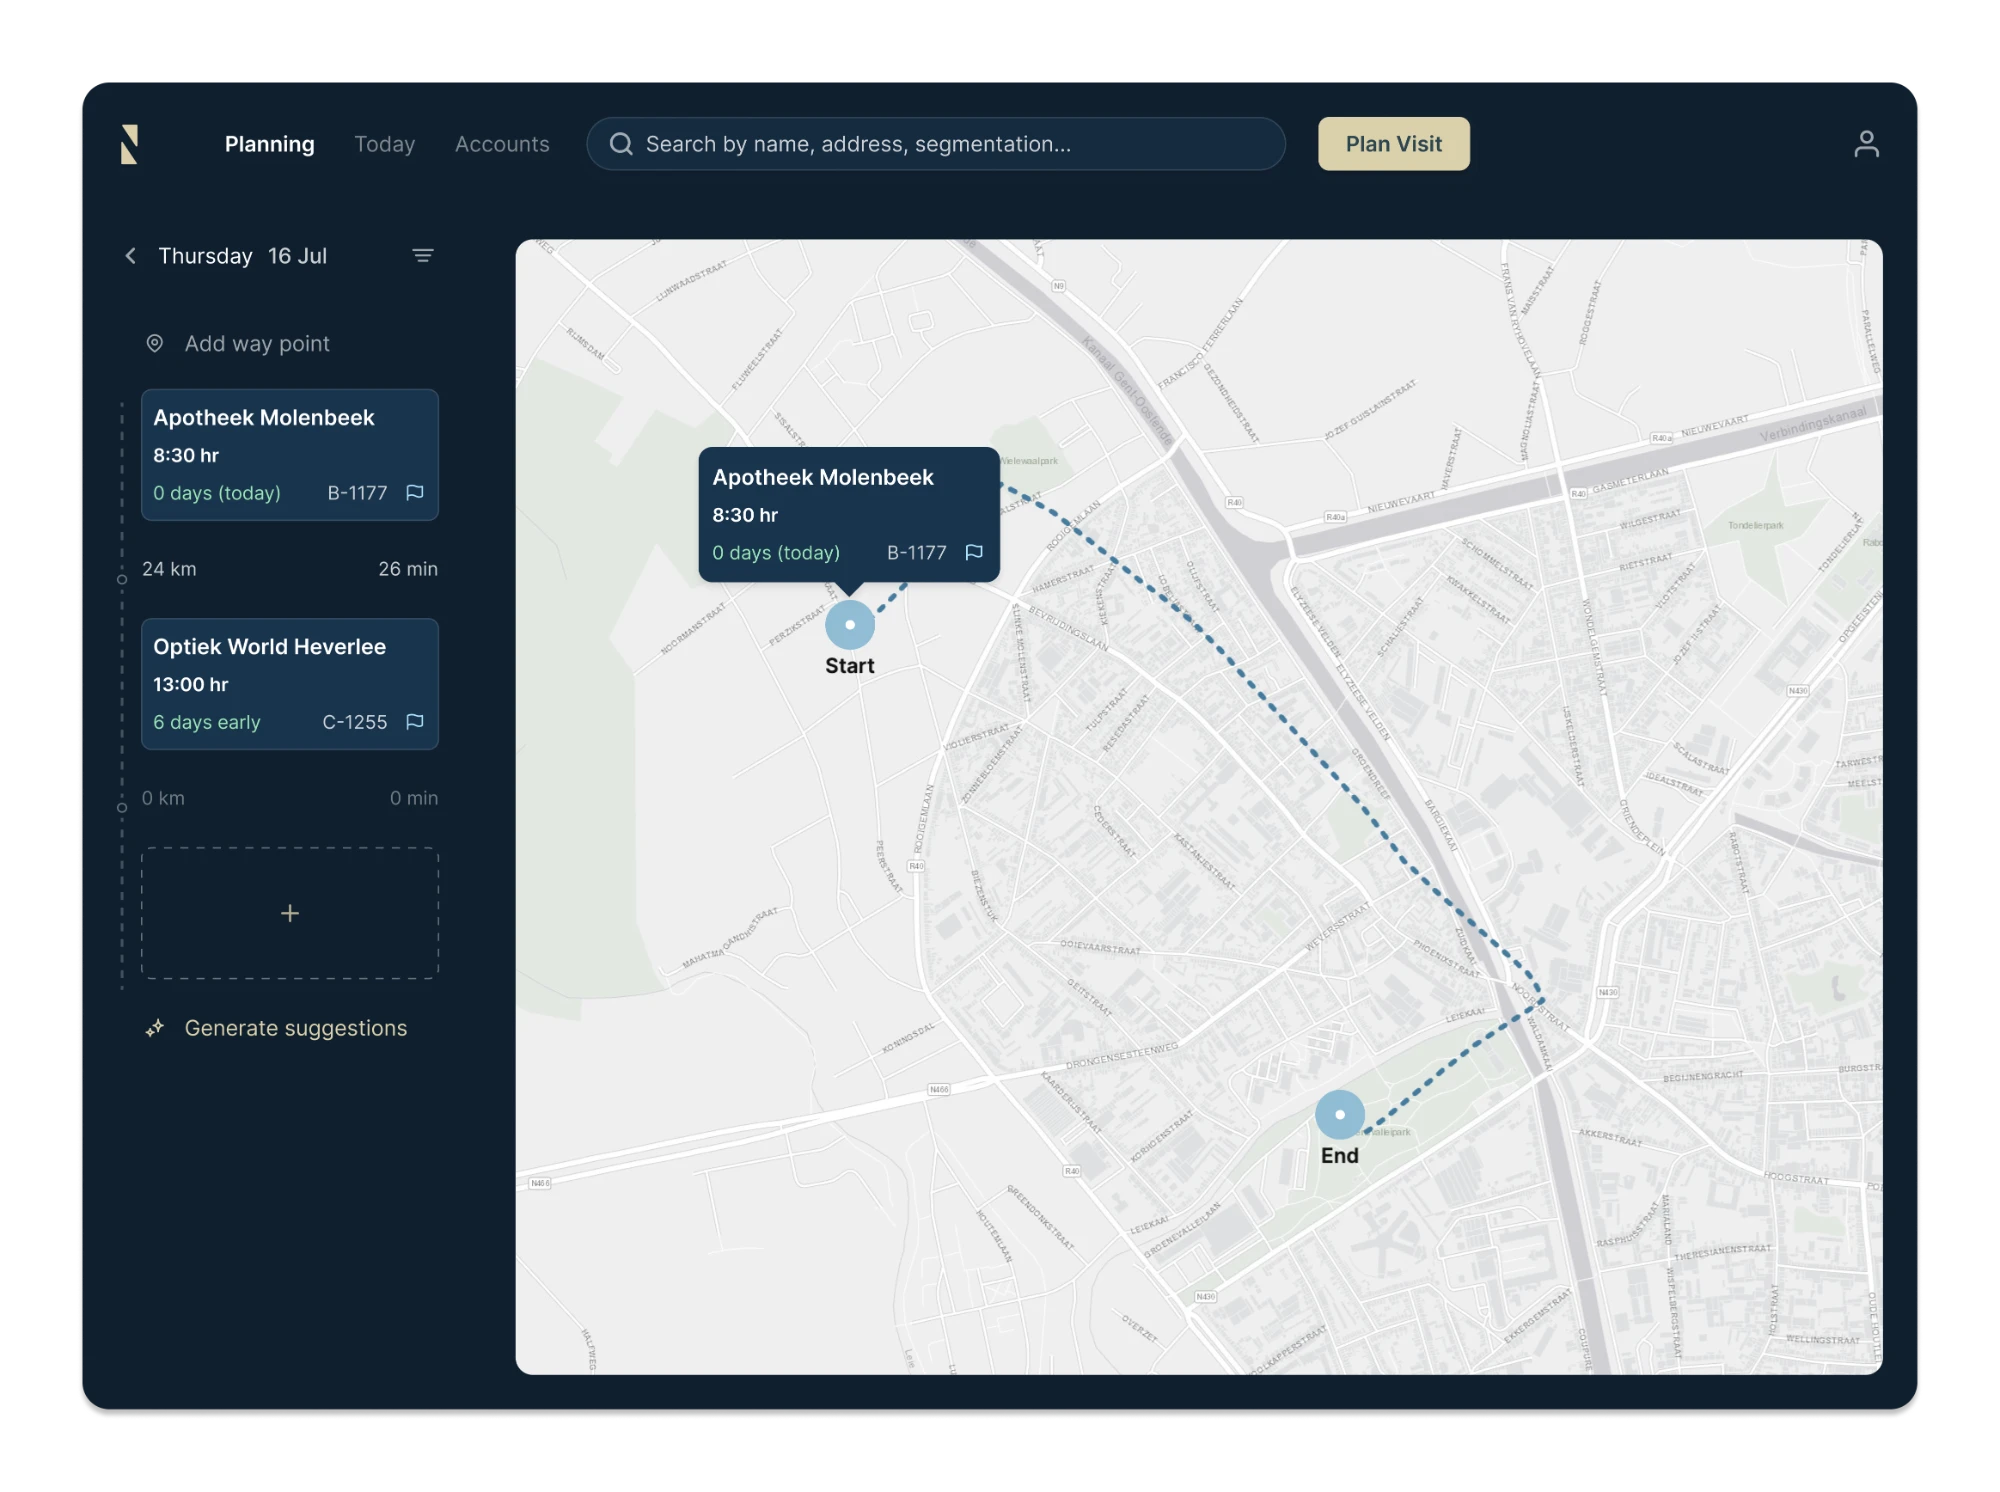The height and width of the screenshot is (1492, 2000).
Task: Click B-1177 in the map popup
Action: [917, 553]
